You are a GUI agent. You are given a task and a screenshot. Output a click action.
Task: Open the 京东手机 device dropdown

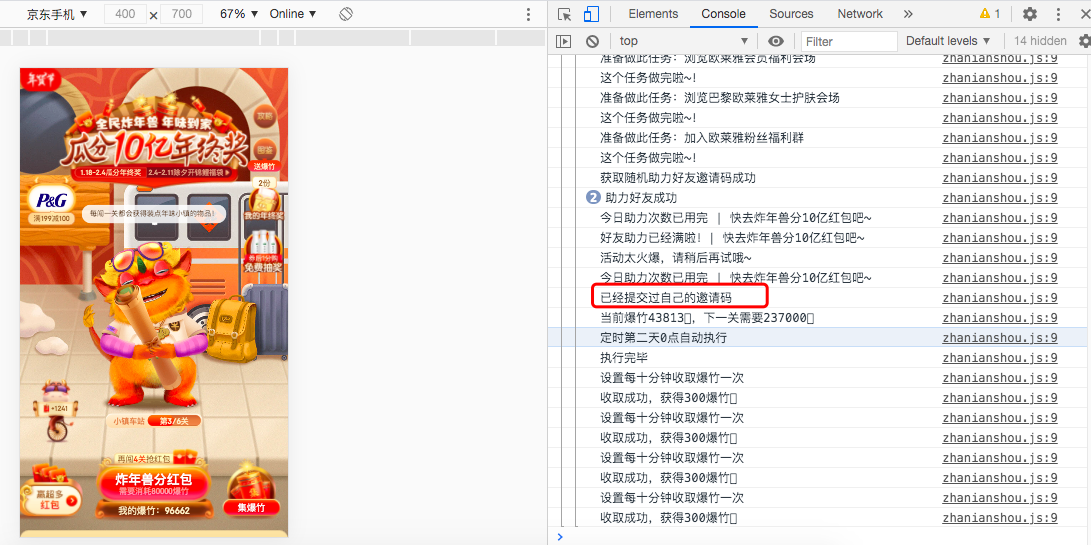click(58, 14)
